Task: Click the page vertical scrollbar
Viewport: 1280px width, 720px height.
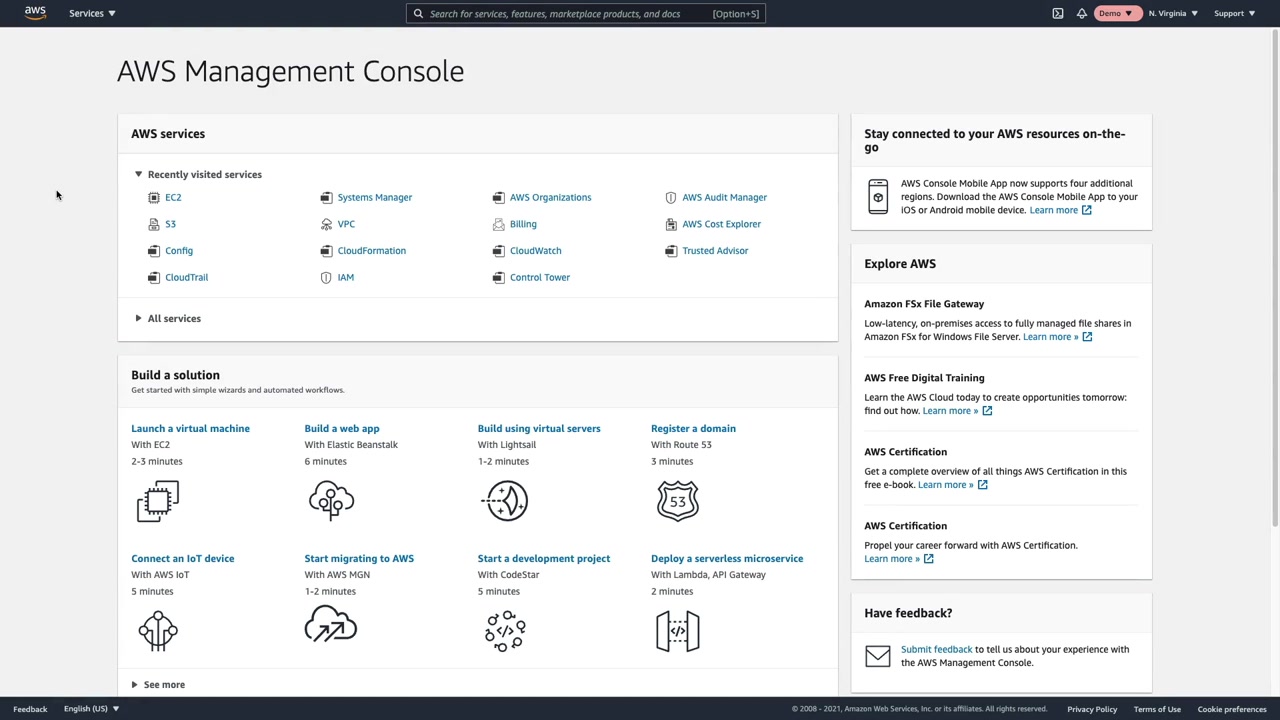Action: tap(1275, 278)
